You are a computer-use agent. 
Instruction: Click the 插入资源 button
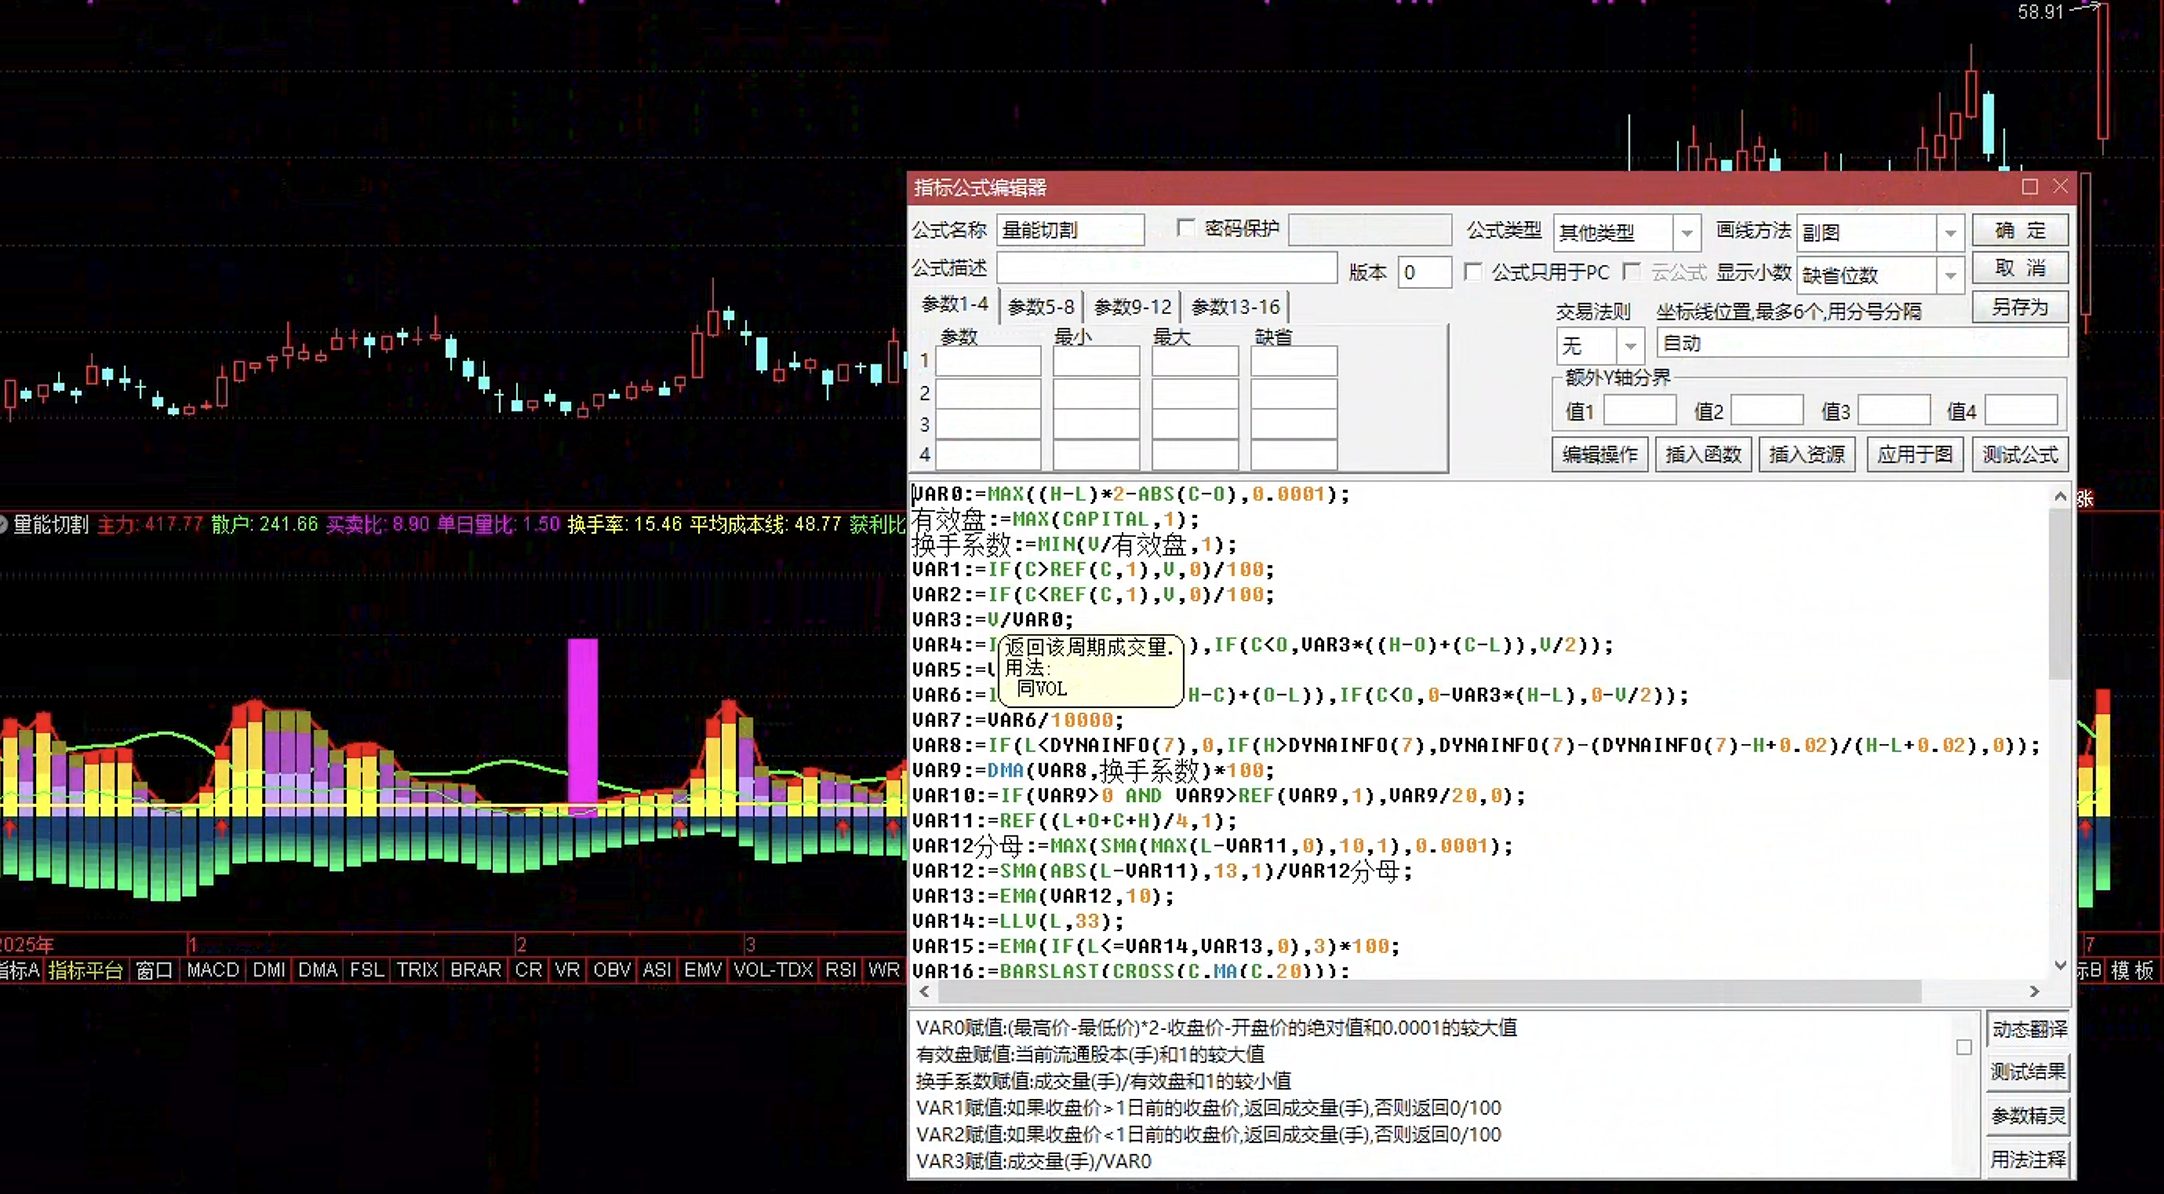click(x=1807, y=454)
